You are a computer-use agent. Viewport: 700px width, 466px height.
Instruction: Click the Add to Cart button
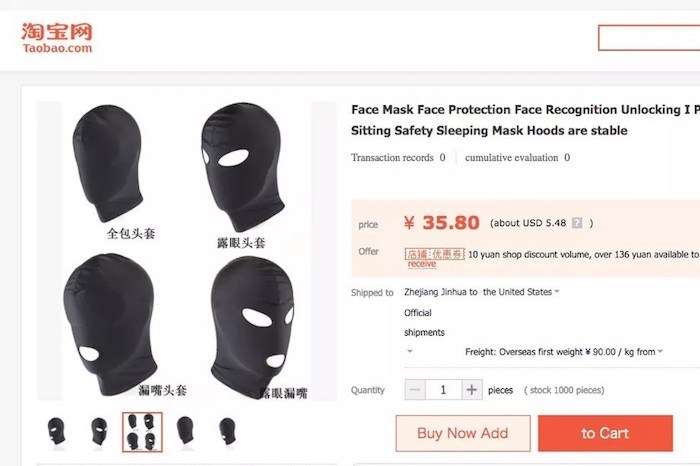[x=605, y=433]
